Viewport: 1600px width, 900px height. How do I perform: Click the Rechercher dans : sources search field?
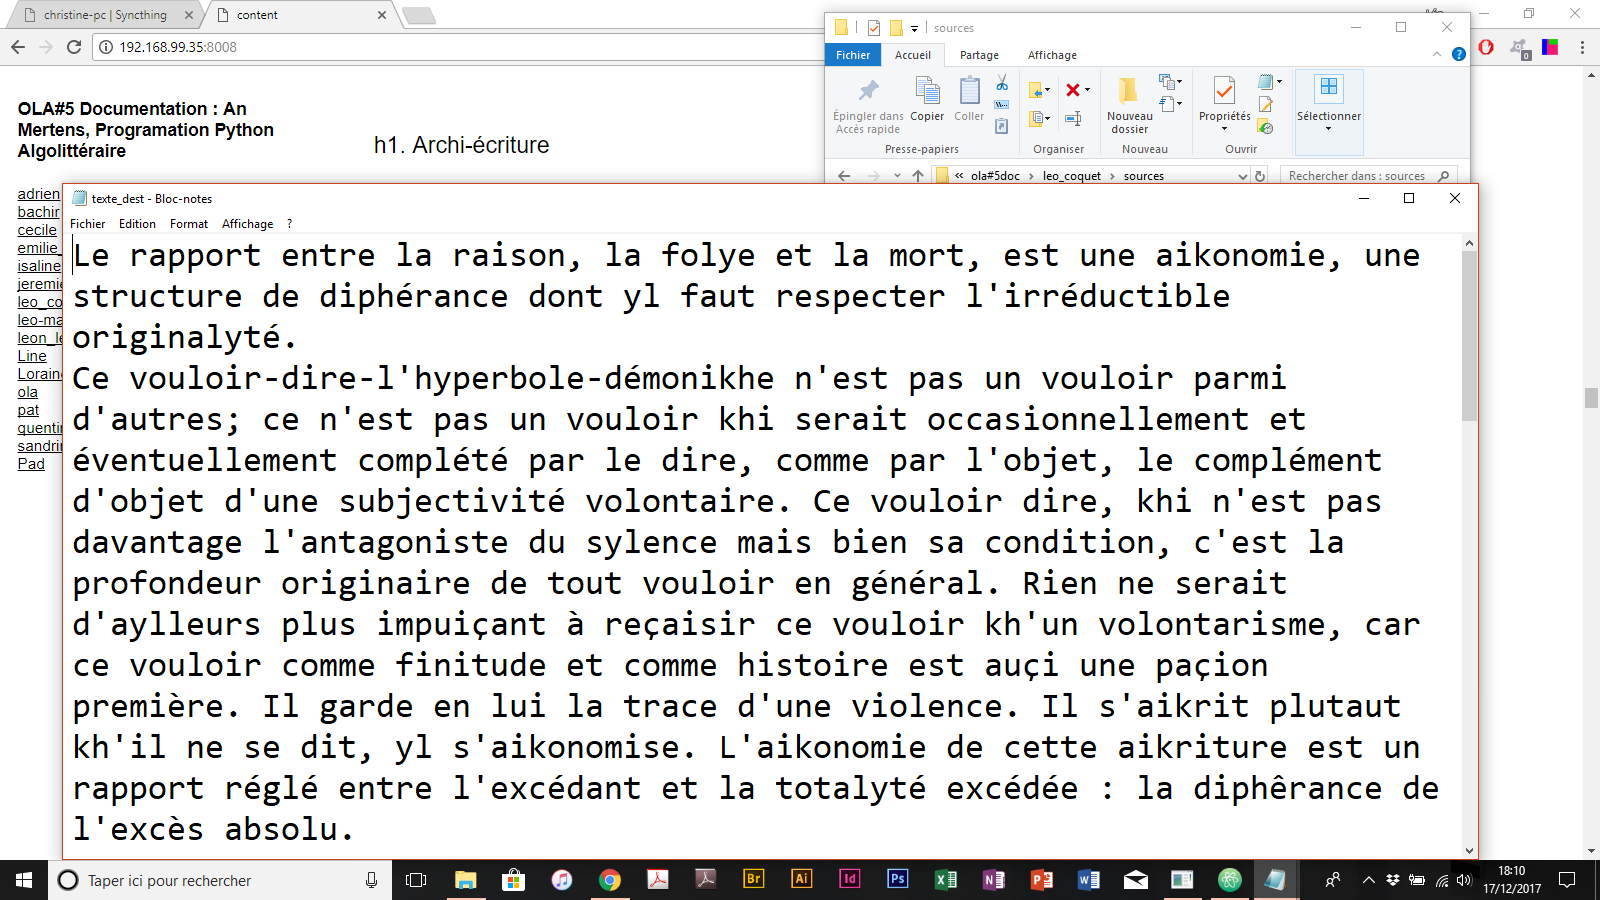click(1368, 176)
